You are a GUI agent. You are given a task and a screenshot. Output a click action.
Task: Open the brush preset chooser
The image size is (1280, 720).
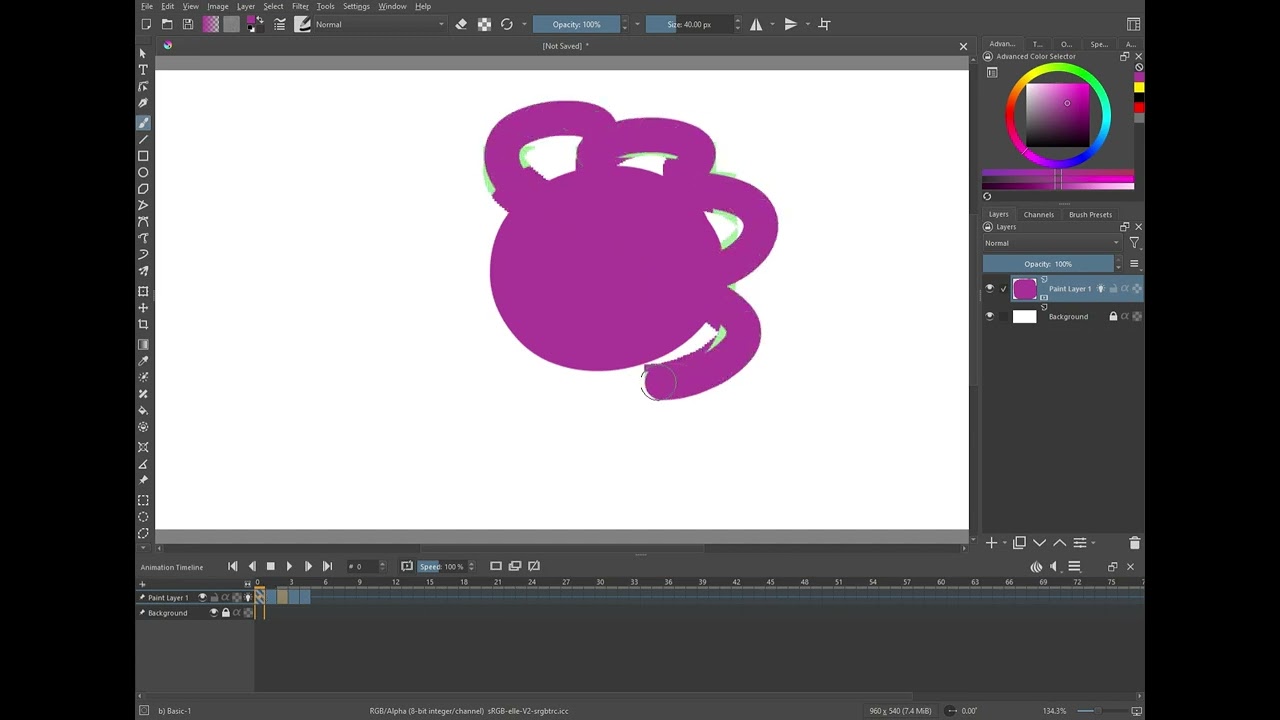(302, 24)
